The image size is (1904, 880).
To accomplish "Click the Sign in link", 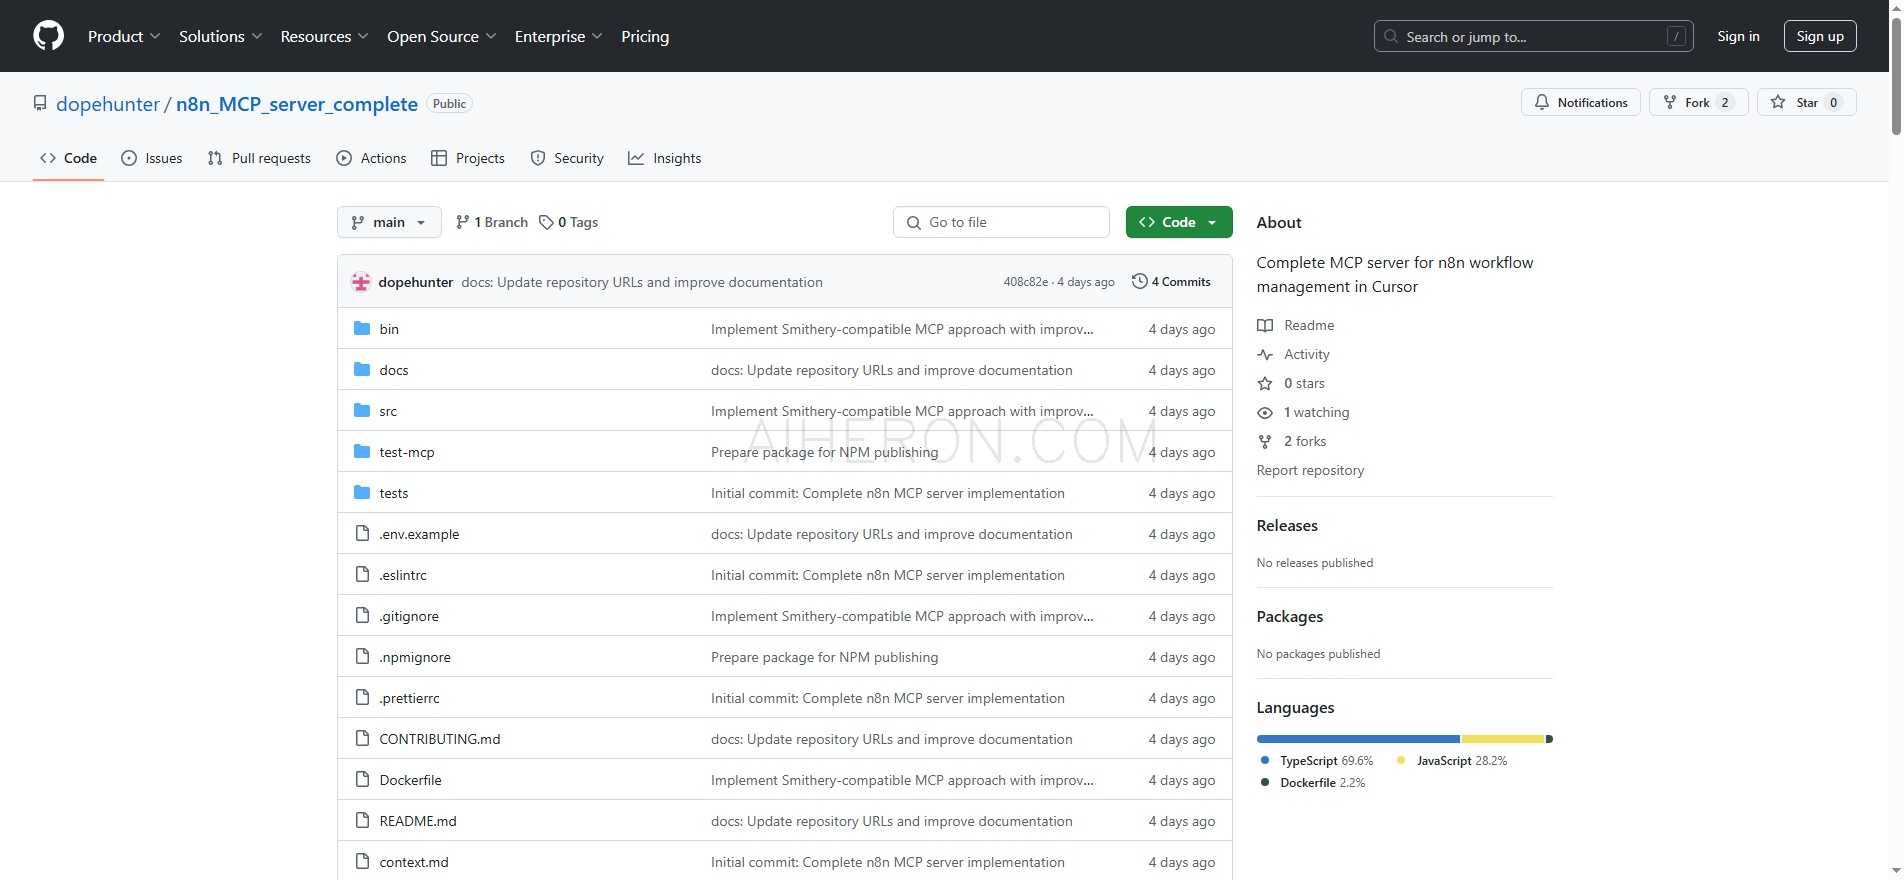I will click(1738, 36).
